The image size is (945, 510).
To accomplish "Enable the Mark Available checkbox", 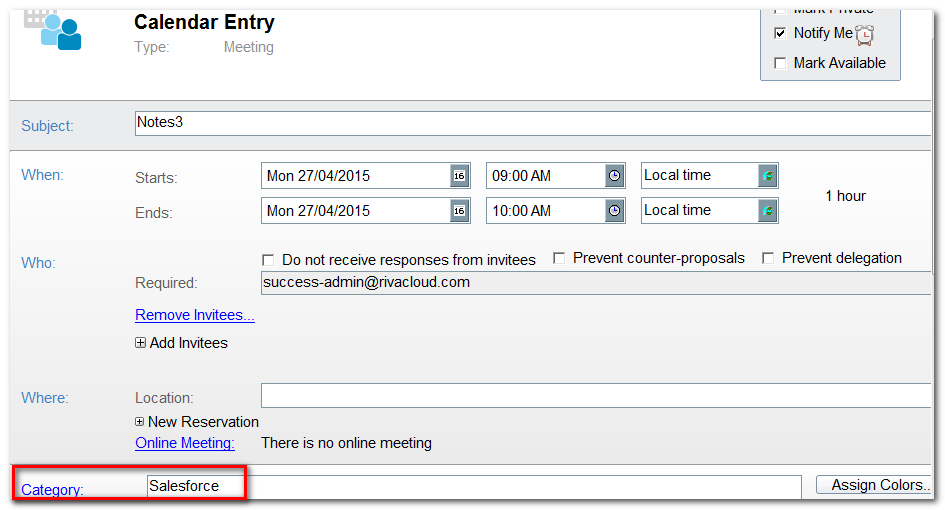I will coord(780,63).
